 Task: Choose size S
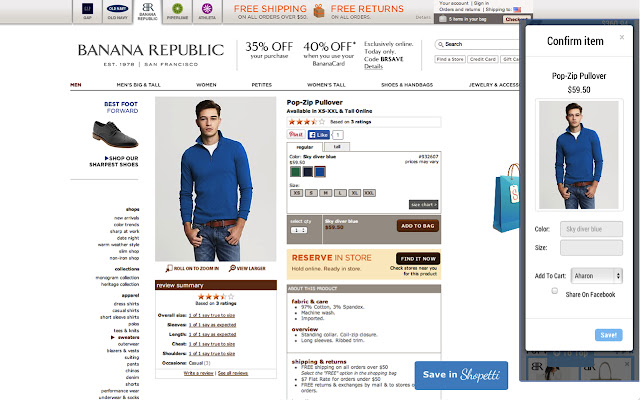[x=311, y=193]
